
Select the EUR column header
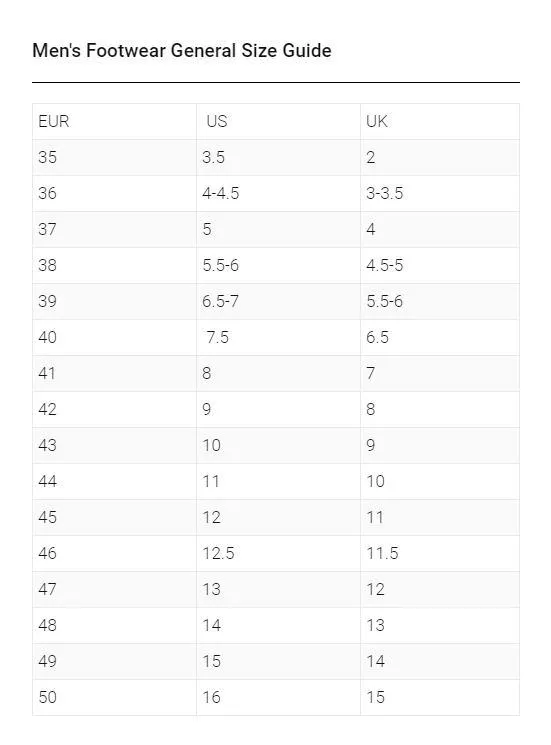[x=114, y=122]
